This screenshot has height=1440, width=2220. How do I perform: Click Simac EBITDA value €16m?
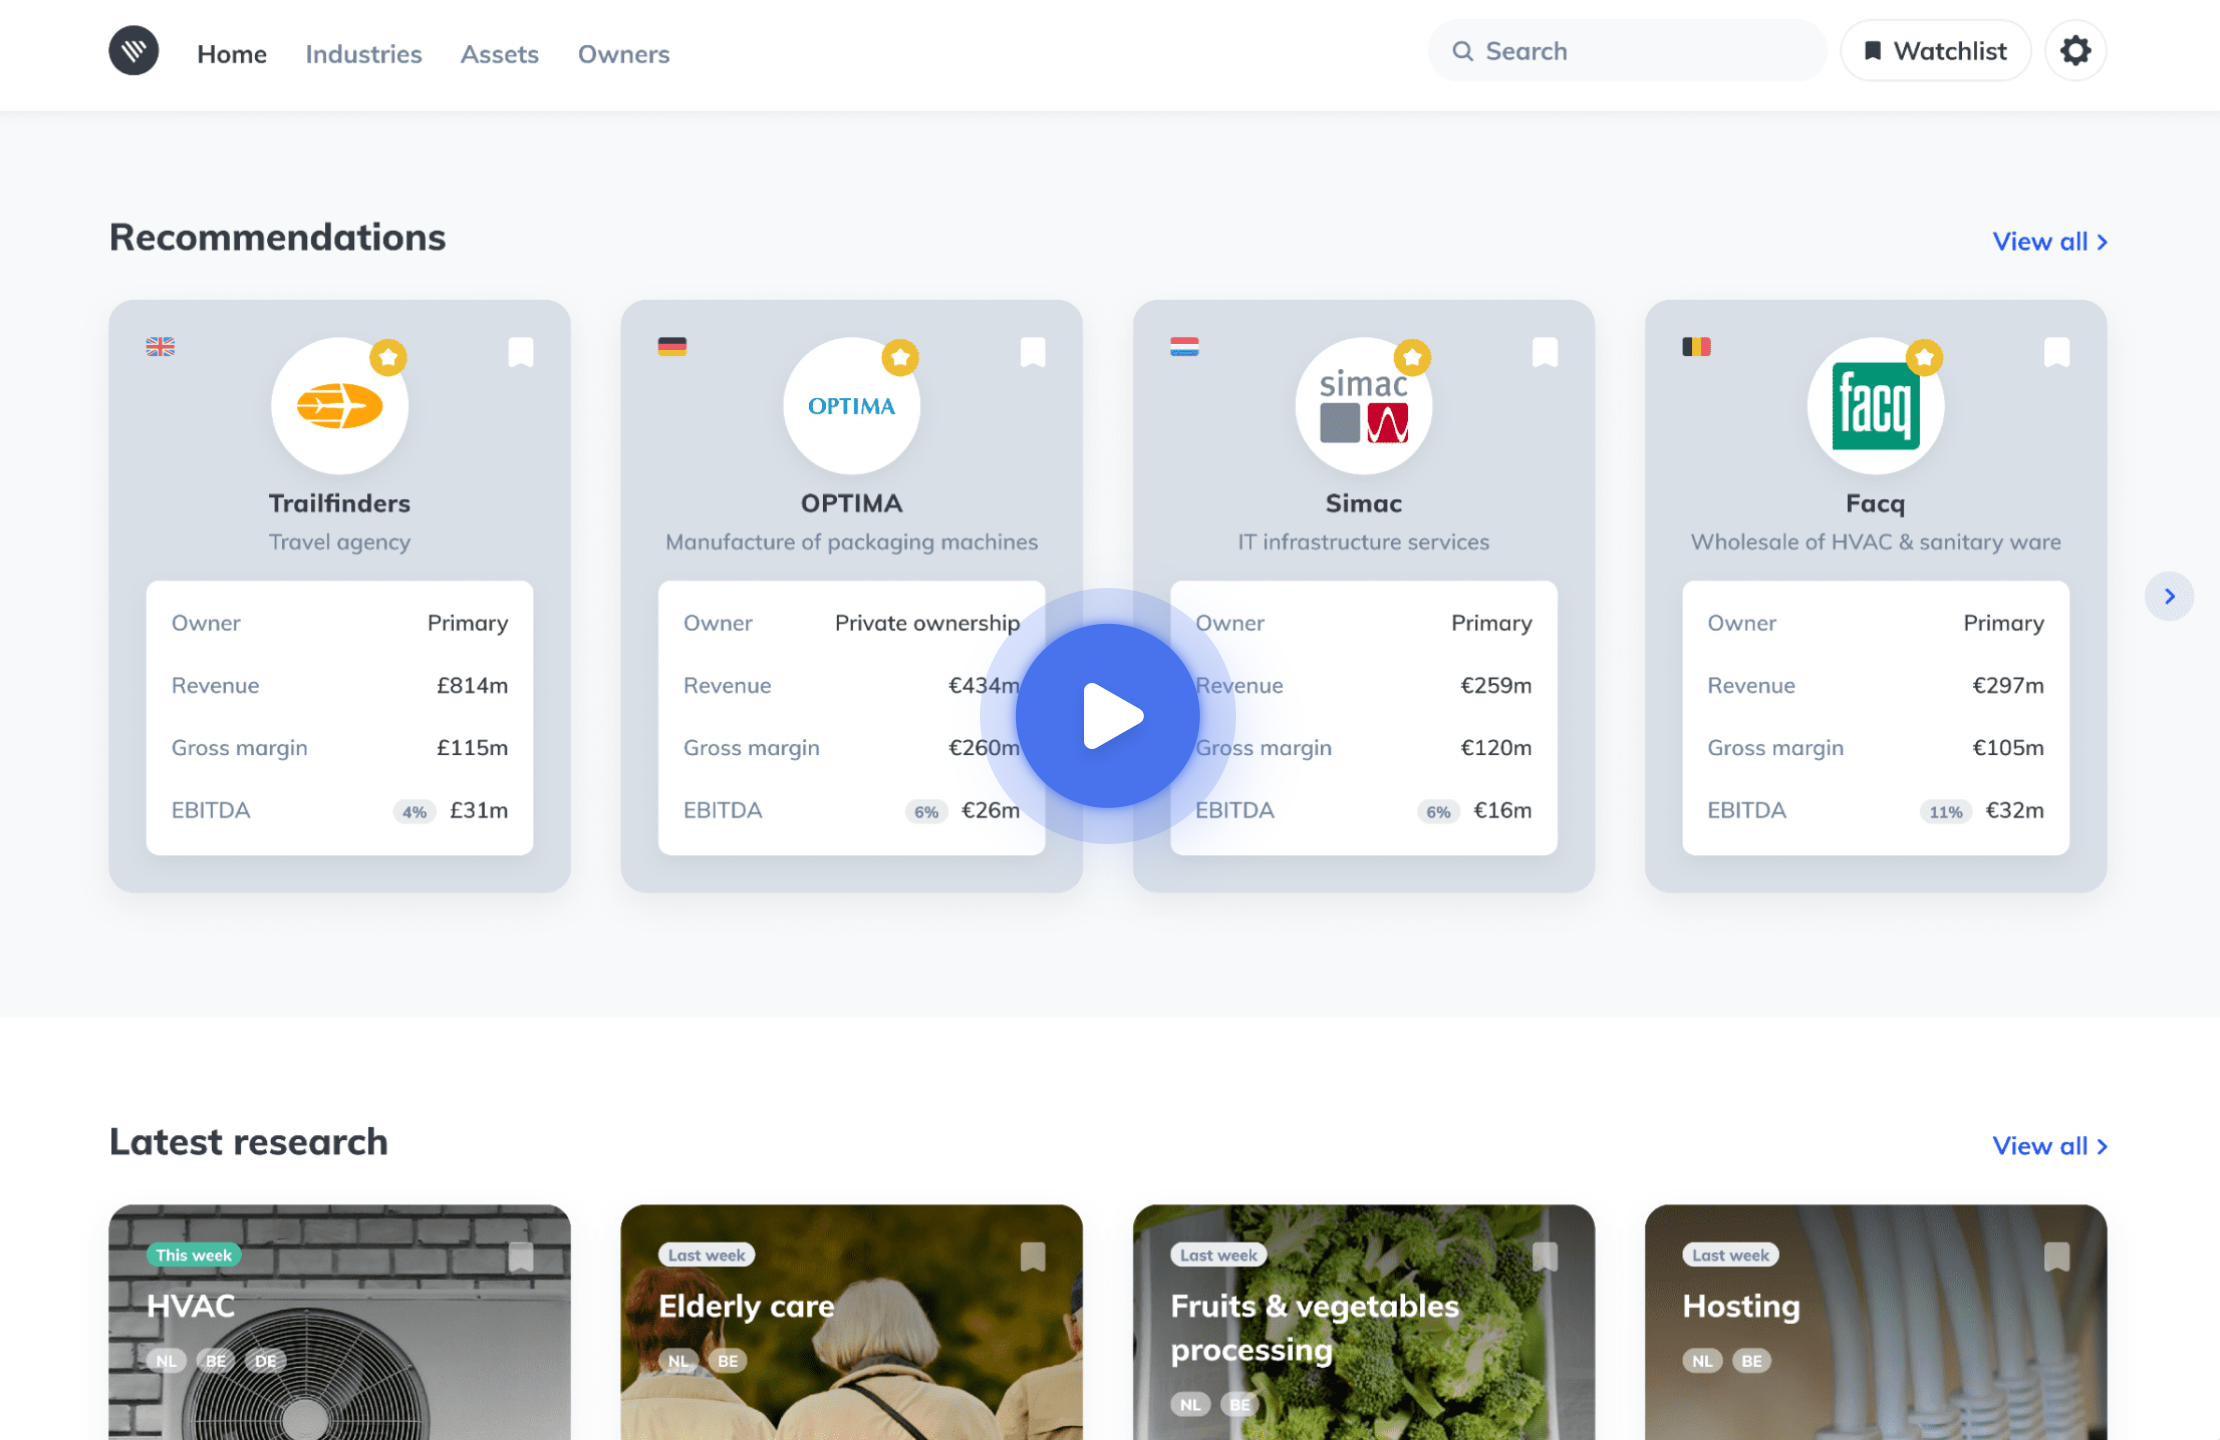(x=1503, y=810)
